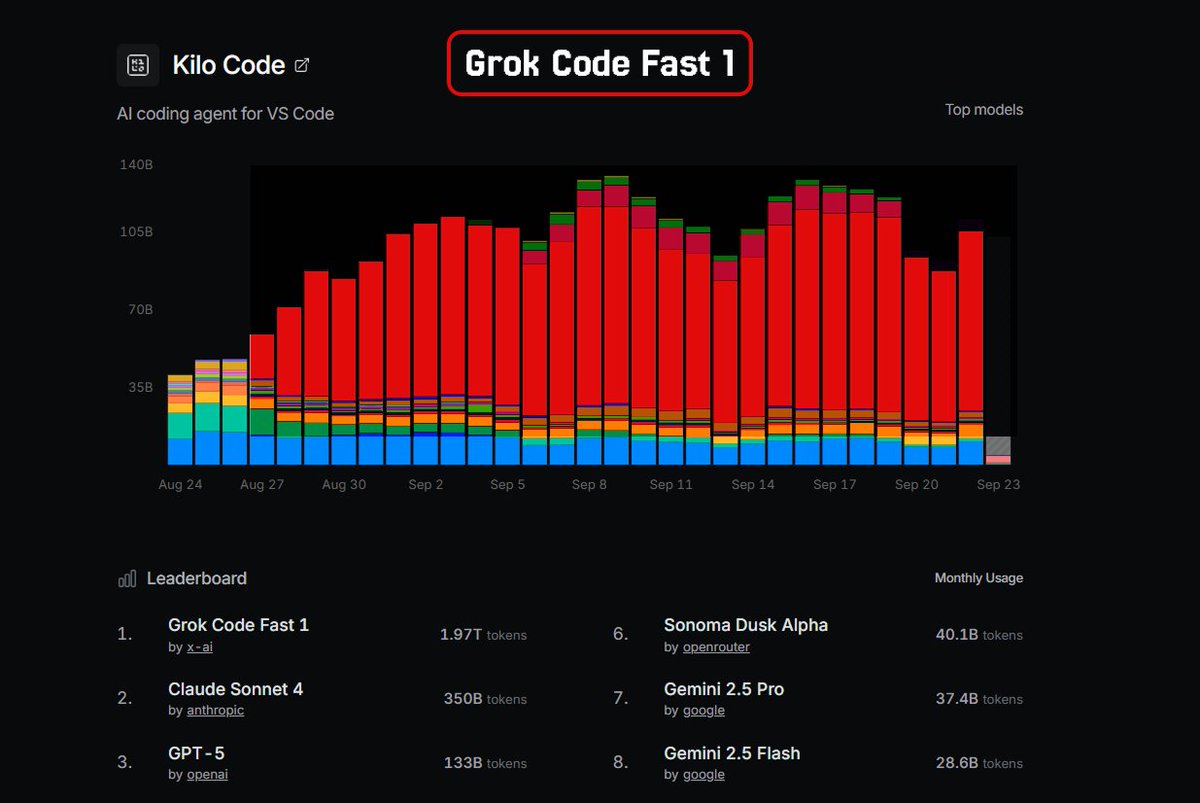Open the Claude Sonnet 4 model entry

pos(235,689)
